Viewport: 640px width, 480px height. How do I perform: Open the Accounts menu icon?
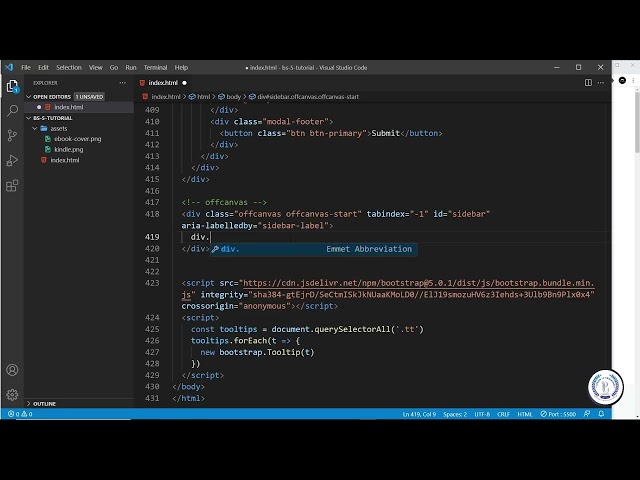12,370
